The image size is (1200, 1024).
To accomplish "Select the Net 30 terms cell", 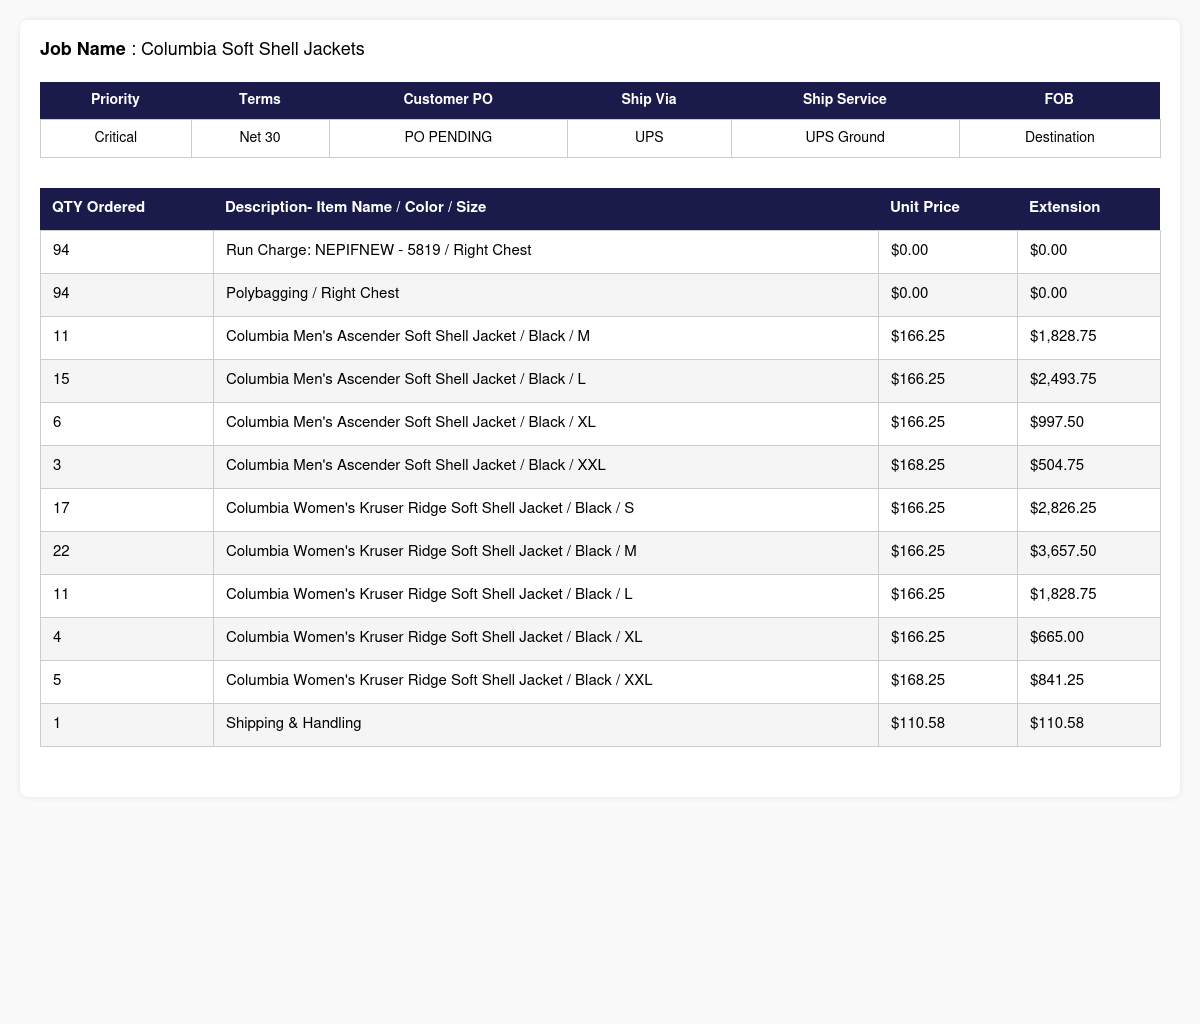I will [x=260, y=137].
